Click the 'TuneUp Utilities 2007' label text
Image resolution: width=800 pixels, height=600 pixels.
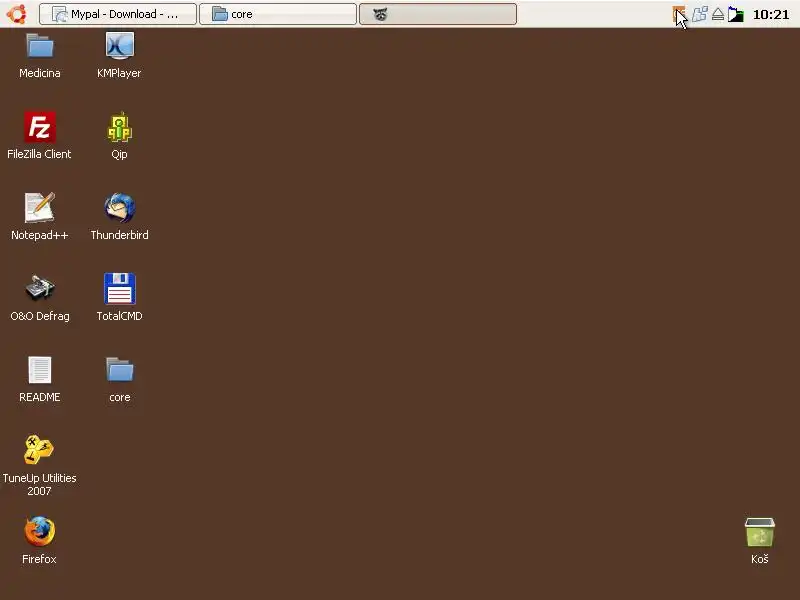39,484
